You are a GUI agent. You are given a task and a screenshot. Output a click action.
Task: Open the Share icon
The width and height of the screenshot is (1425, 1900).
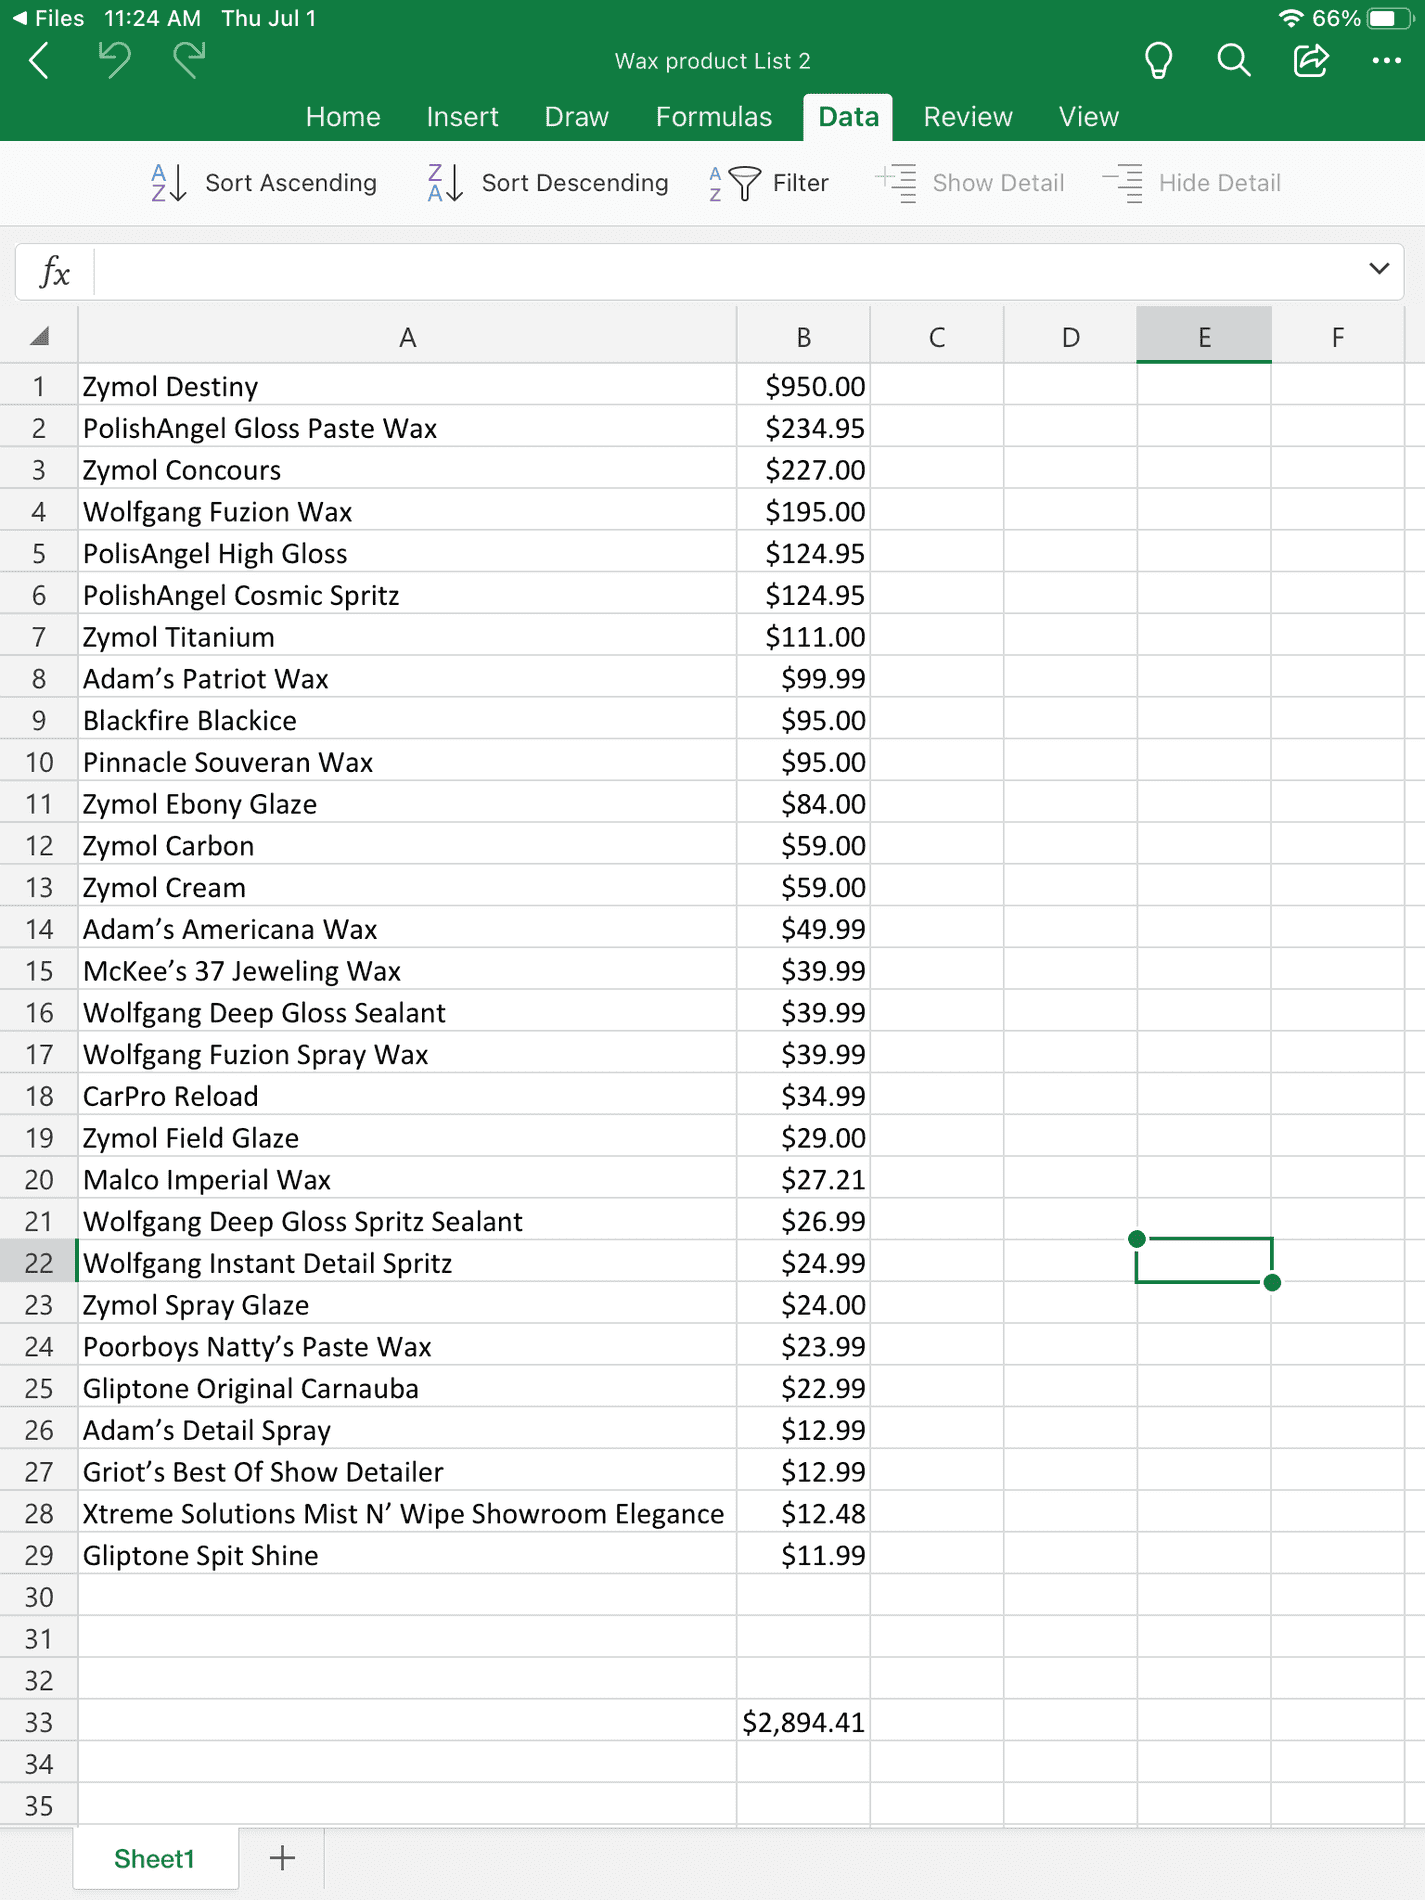[x=1310, y=61]
